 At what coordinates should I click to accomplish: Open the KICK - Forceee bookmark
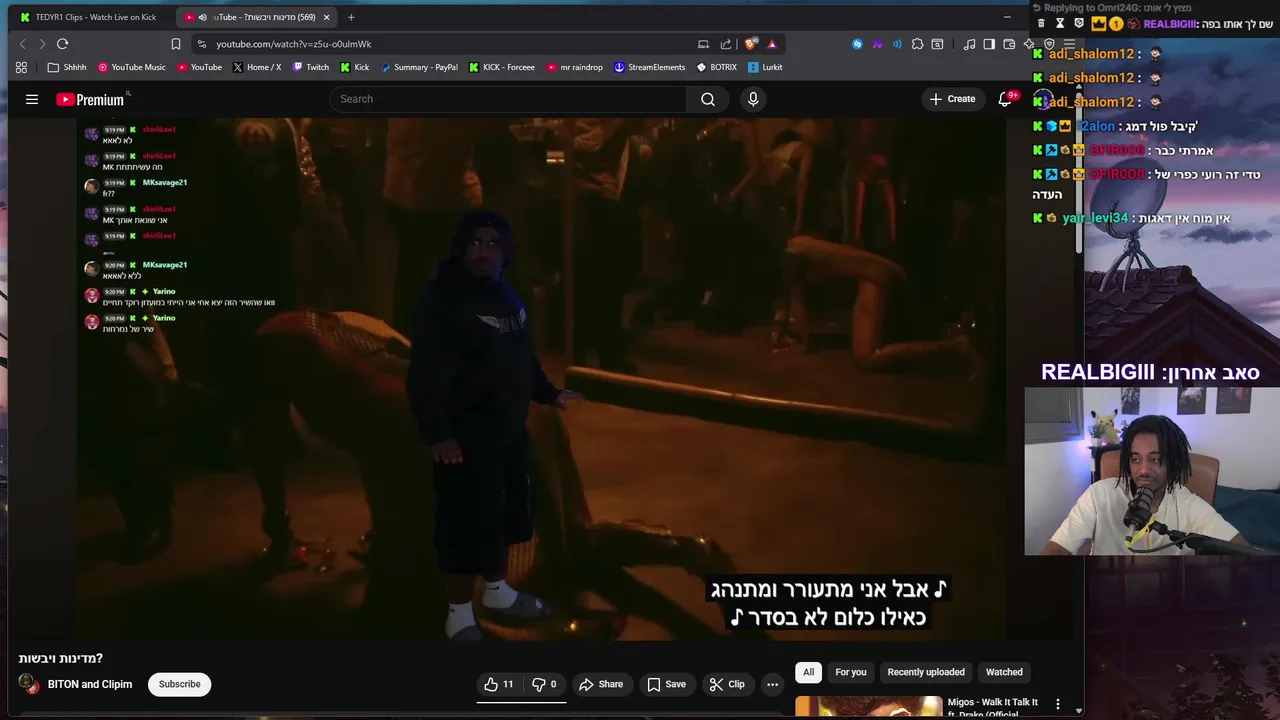(x=501, y=67)
